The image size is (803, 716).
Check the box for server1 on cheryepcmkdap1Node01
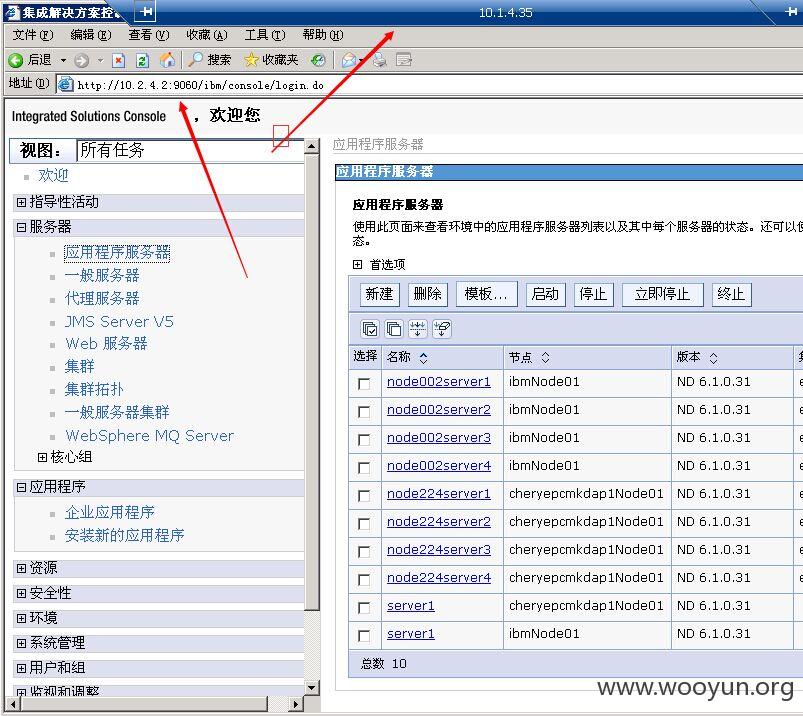pyautogui.click(x=364, y=608)
